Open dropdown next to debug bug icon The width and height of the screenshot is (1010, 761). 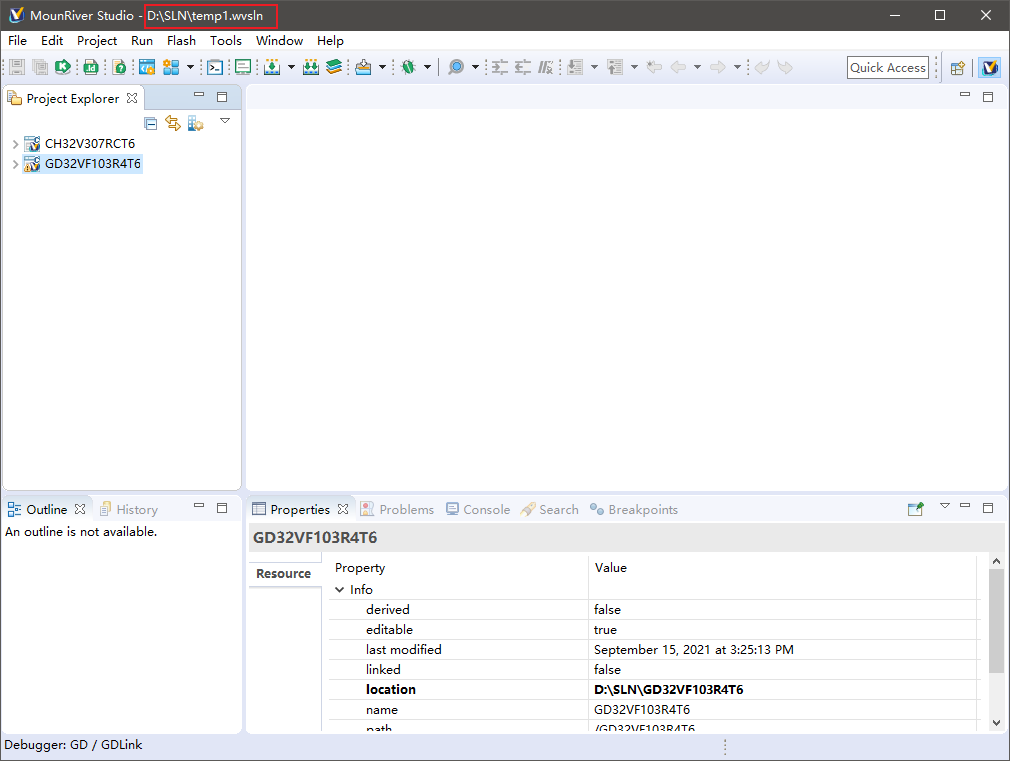pyautogui.click(x=427, y=67)
